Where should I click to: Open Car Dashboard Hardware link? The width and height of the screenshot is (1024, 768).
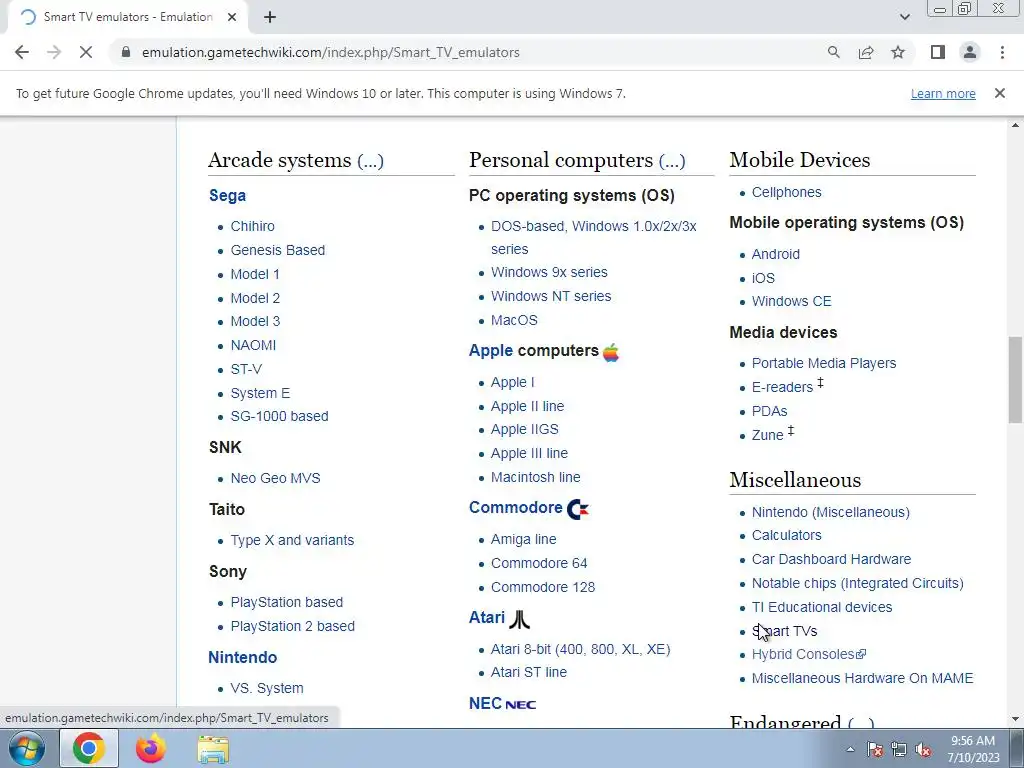pyautogui.click(x=831, y=559)
